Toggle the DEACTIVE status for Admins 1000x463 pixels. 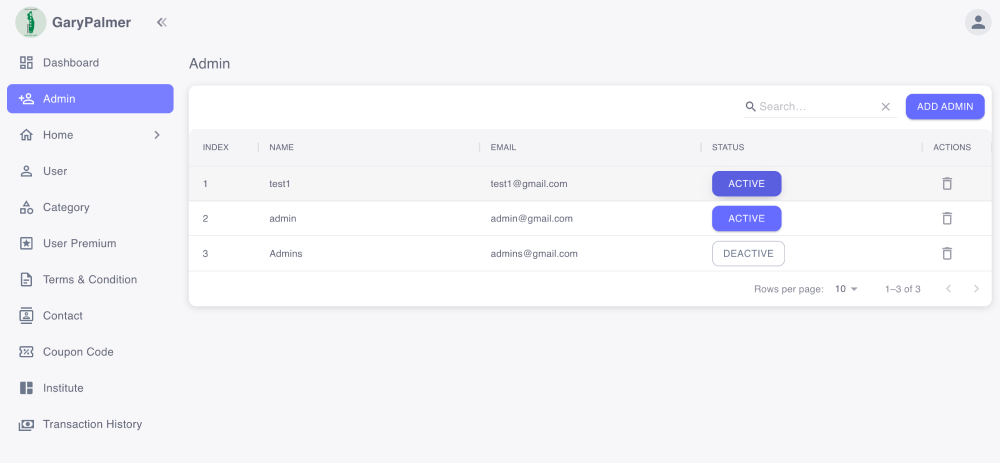coord(748,254)
